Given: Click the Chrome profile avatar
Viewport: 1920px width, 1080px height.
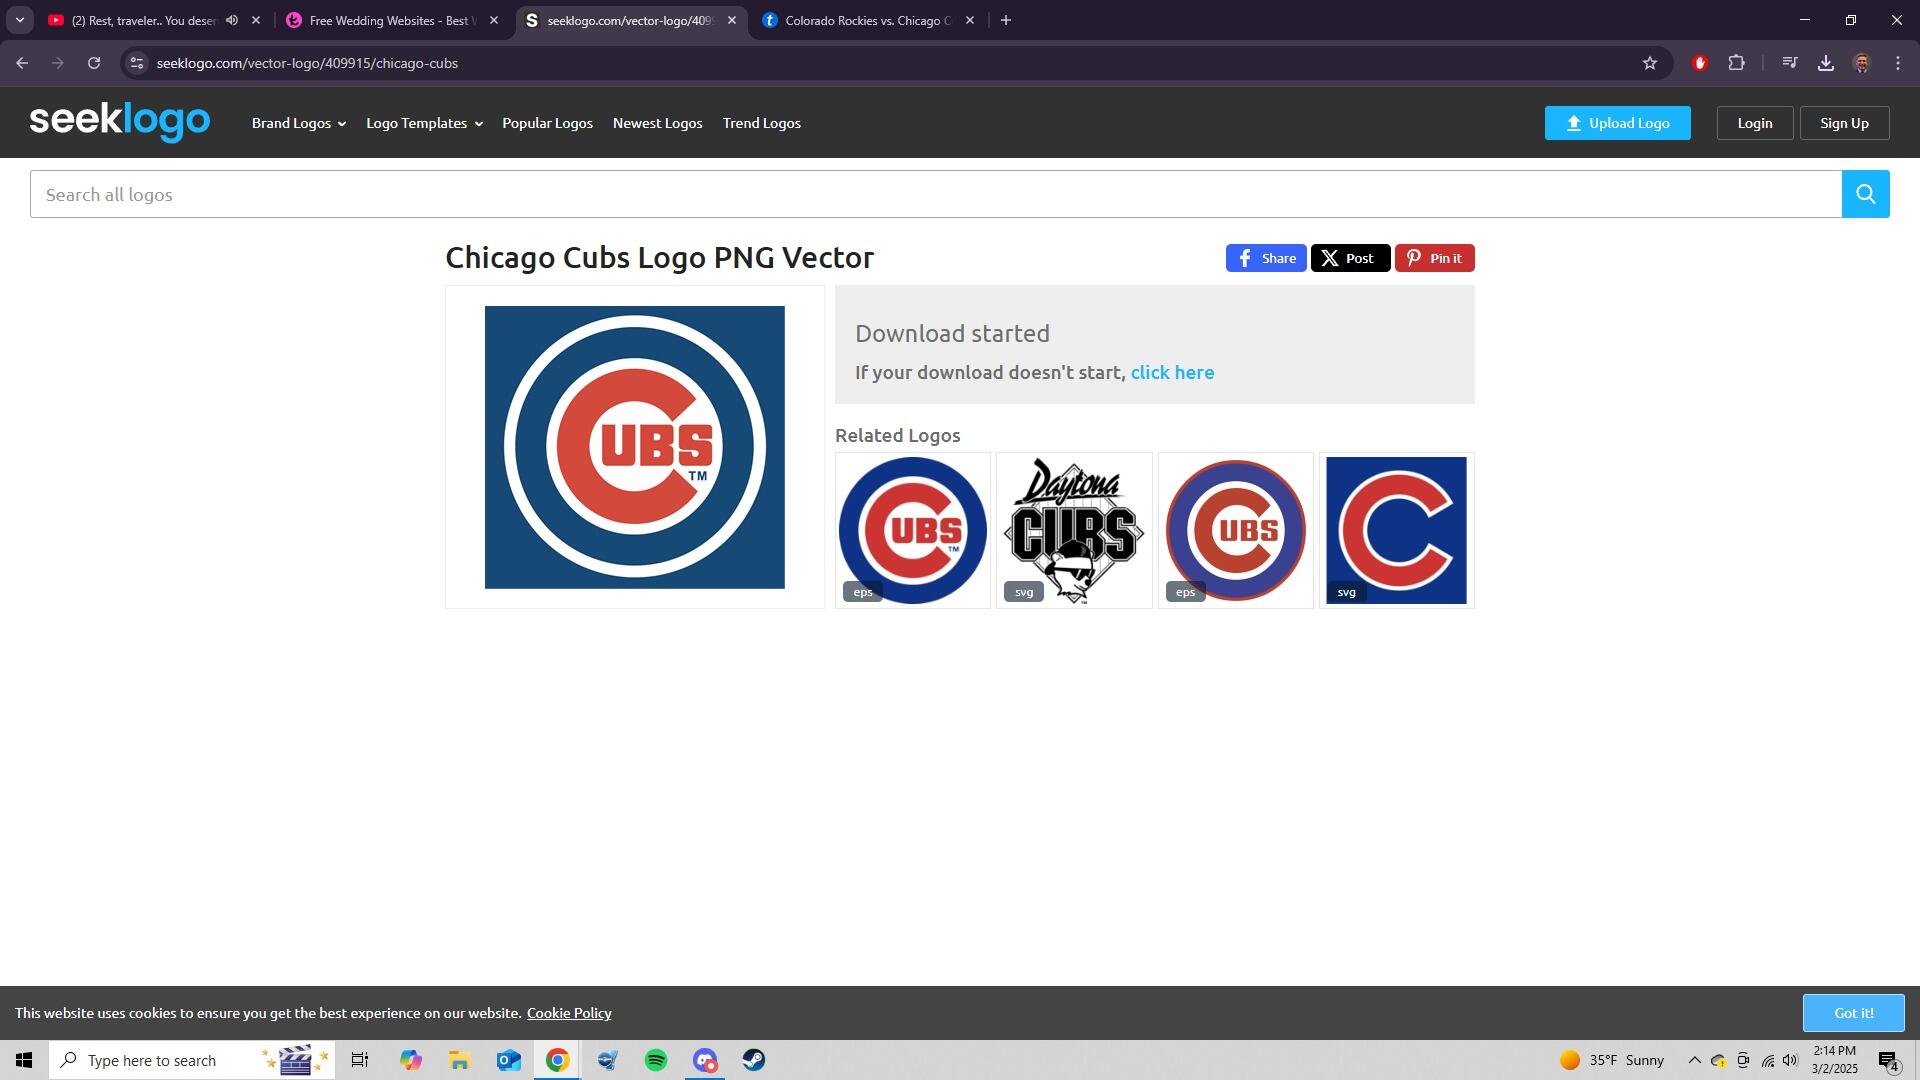Looking at the screenshot, I should [x=1862, y=63].
